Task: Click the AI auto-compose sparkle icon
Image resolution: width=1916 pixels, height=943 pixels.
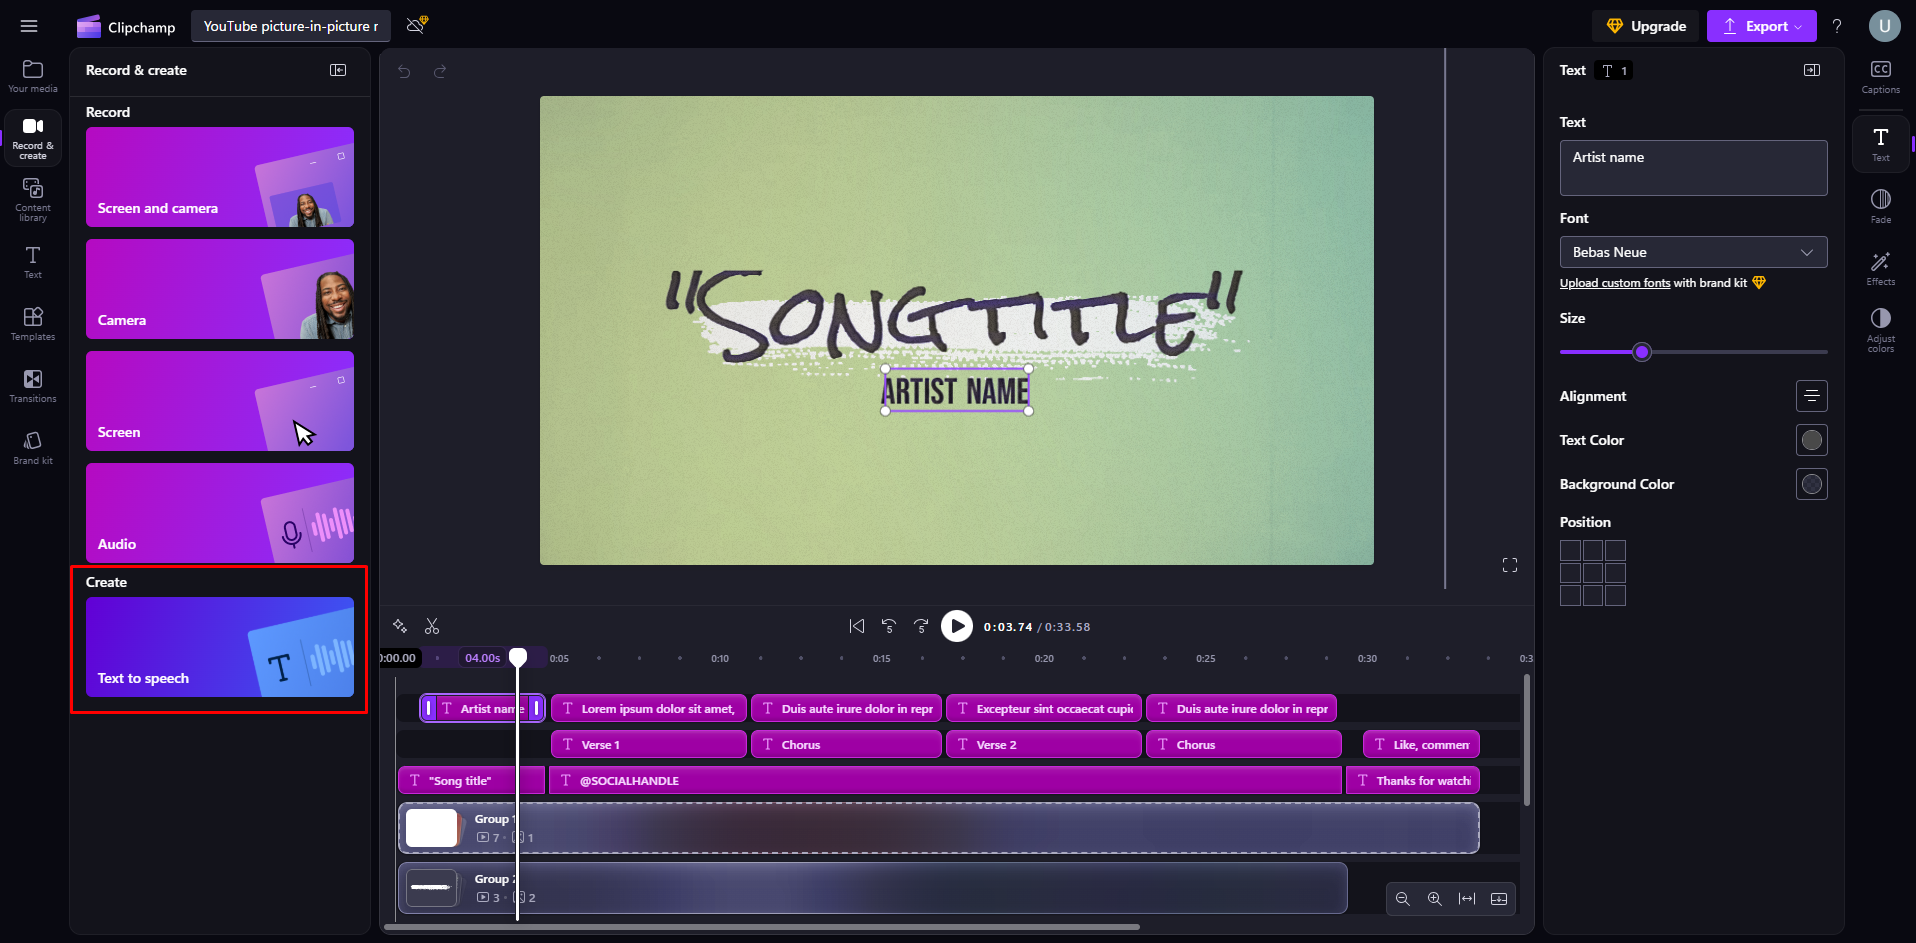Action: click(x=400, y=626)
